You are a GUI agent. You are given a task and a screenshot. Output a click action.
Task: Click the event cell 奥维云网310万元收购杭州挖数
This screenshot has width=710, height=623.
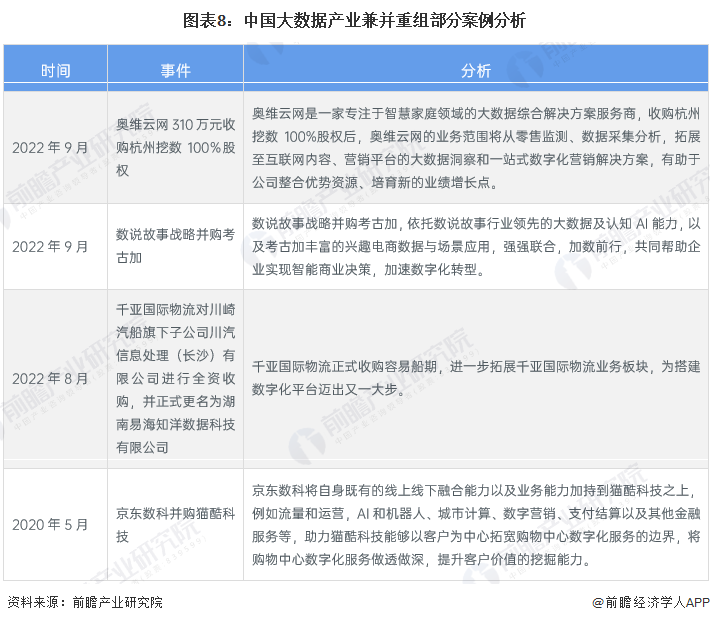click(x=175, y=148)
